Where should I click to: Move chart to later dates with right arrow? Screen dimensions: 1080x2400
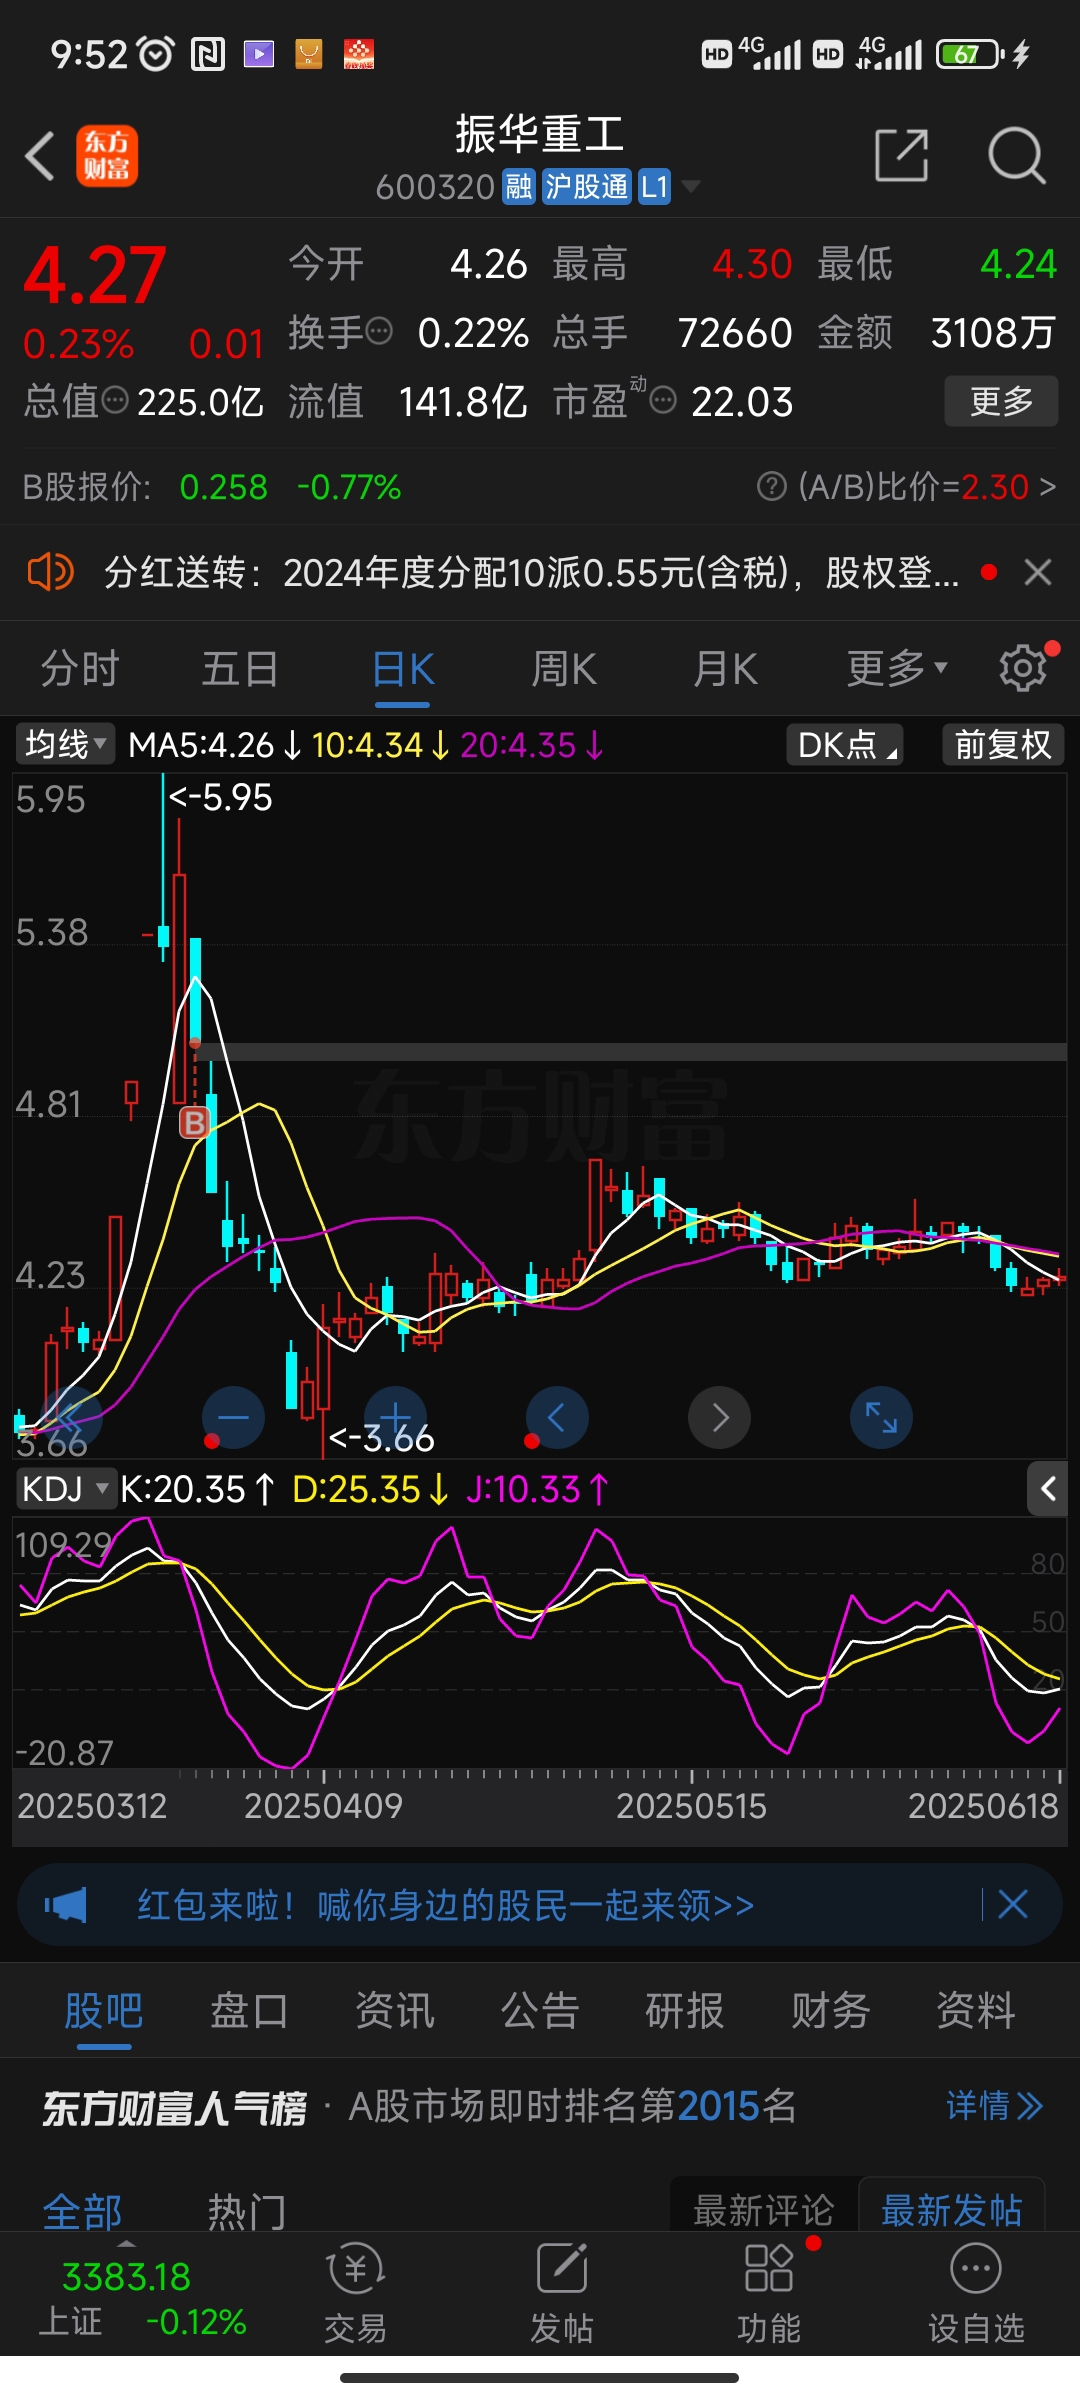click(x=719, y=1417)
